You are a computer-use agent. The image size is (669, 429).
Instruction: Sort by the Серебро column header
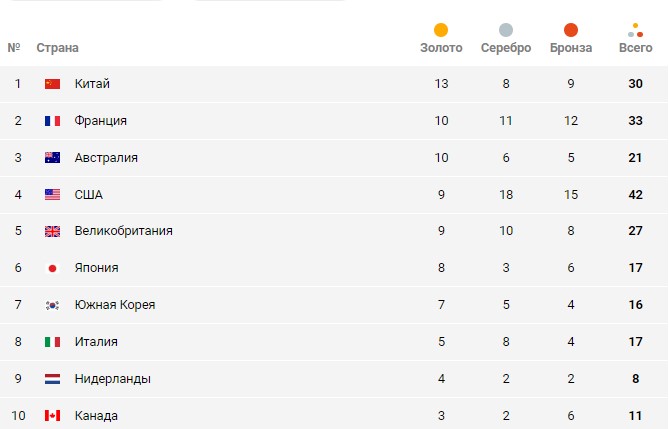tap(506, 48)
